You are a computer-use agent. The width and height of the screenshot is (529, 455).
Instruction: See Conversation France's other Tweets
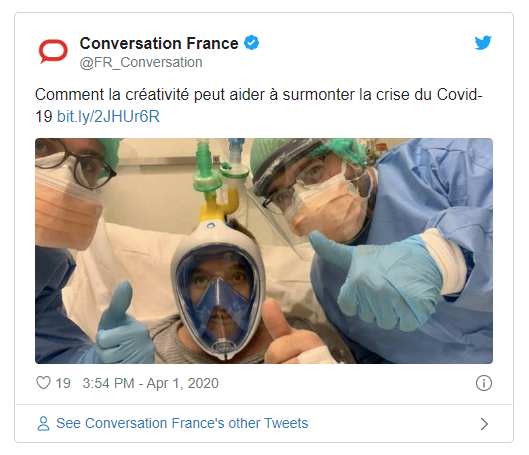tap(182, 423)
